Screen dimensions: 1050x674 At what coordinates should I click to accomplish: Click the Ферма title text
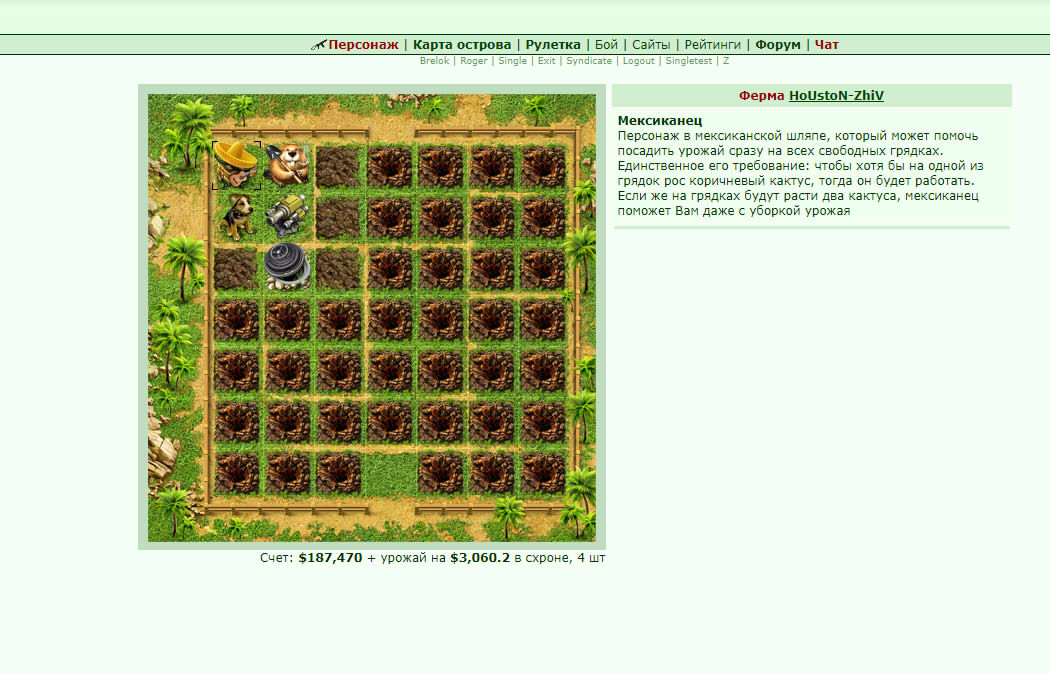point(761,96)
